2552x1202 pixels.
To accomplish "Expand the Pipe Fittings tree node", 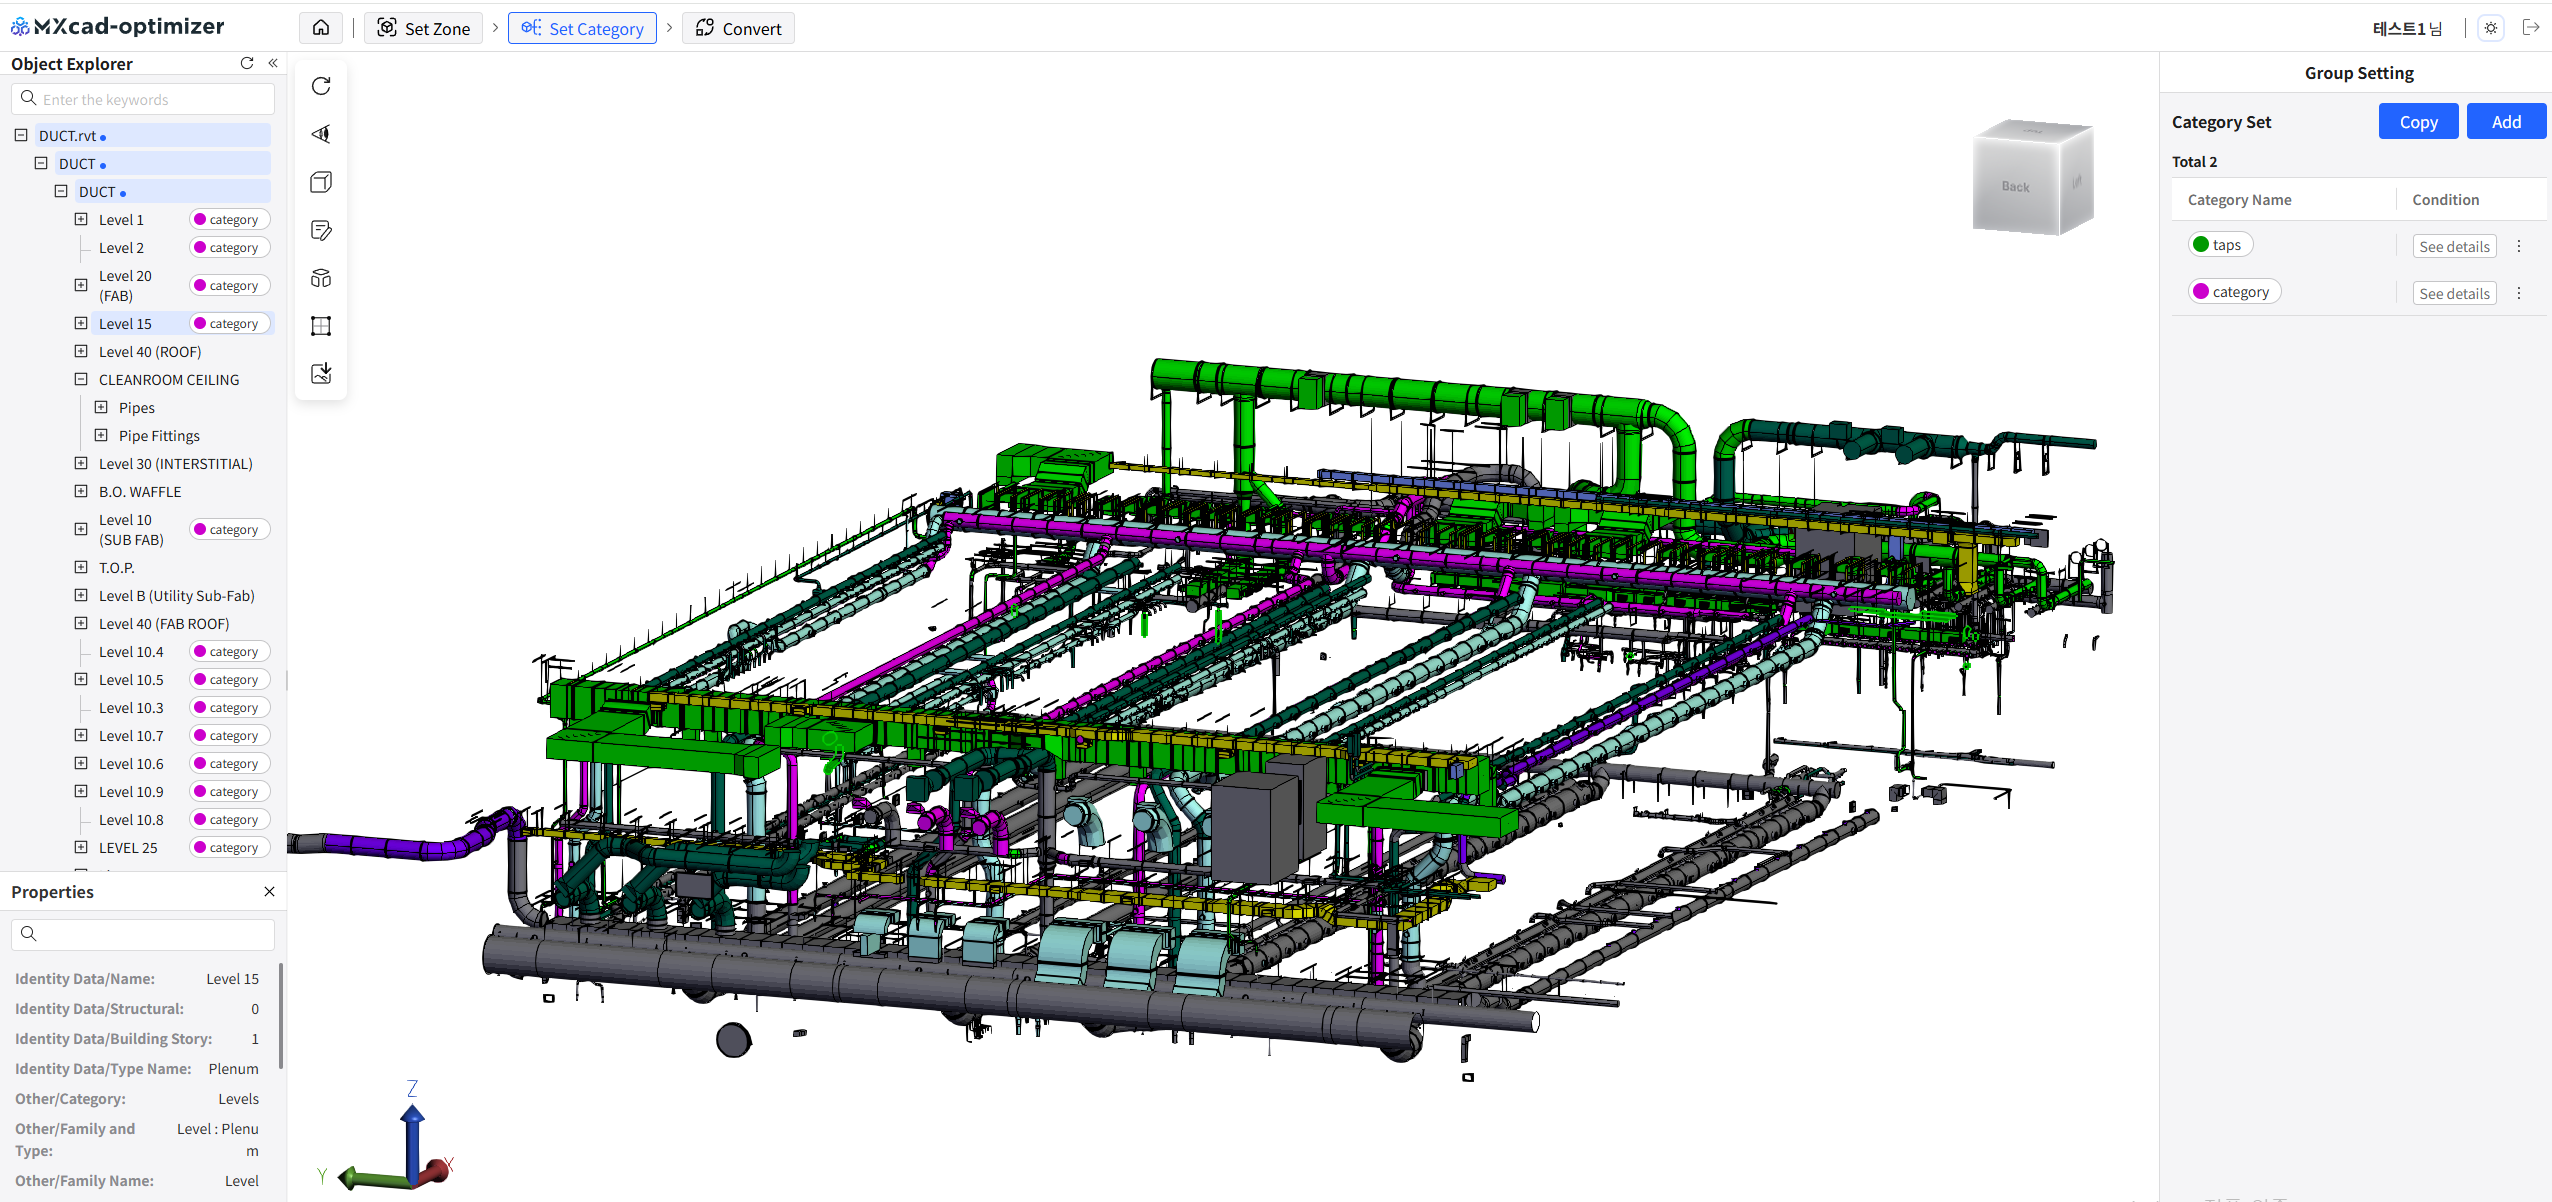I will click(x=101, y=435).
